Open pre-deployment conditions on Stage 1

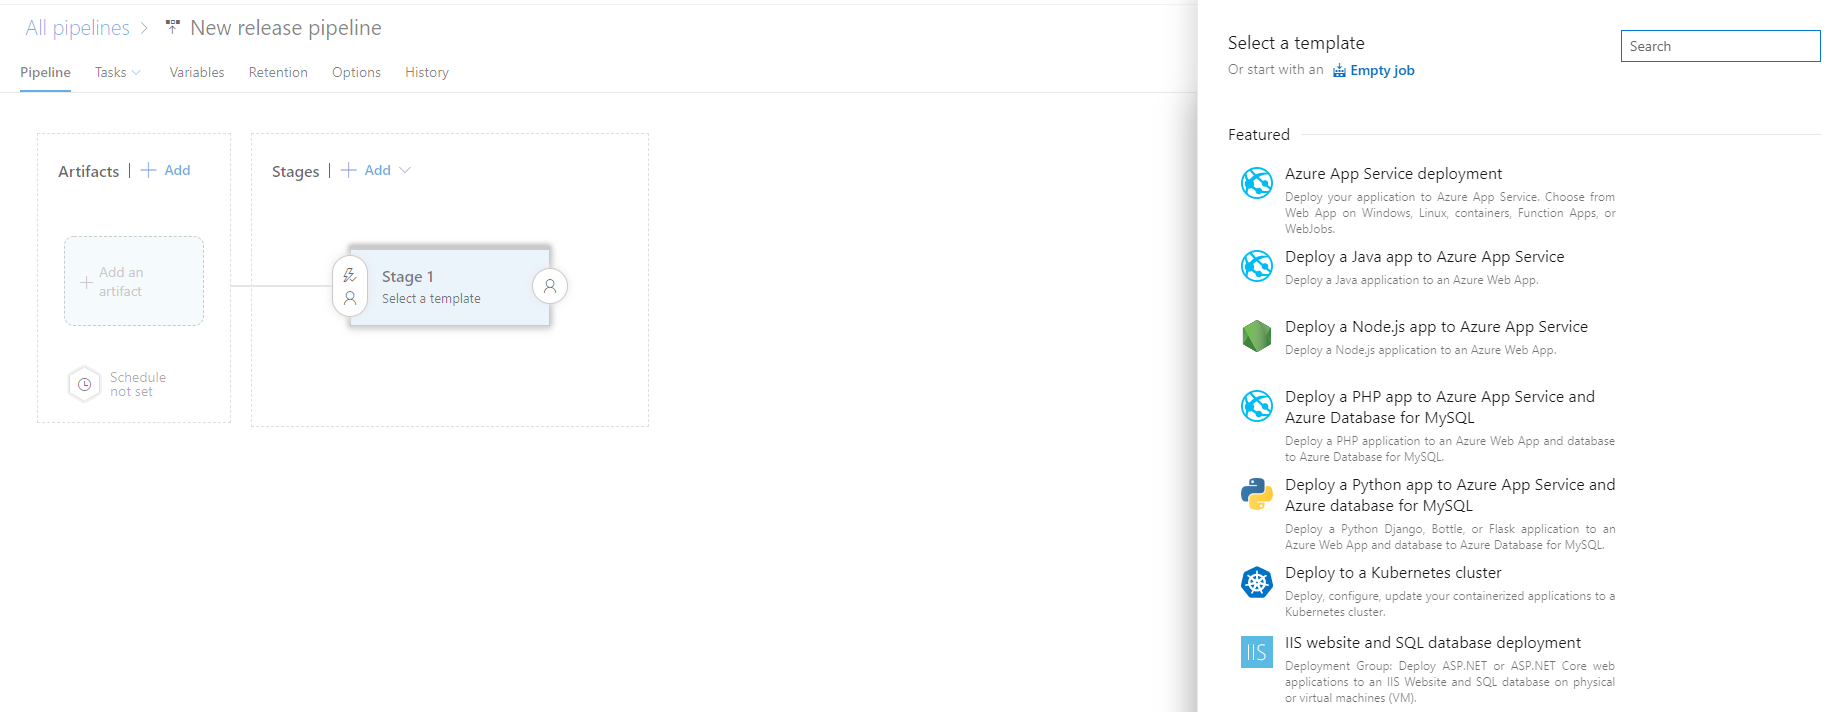[x=350, y=286]
